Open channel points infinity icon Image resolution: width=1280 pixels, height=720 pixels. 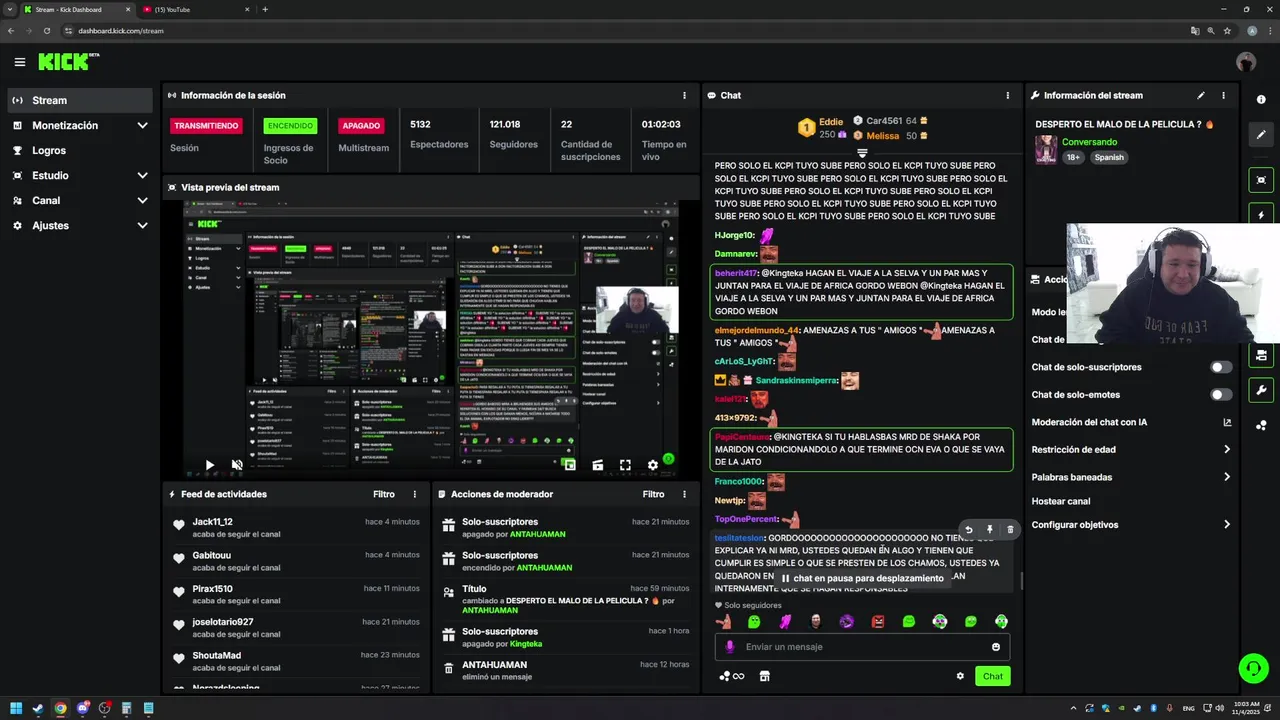click(732, 676)
